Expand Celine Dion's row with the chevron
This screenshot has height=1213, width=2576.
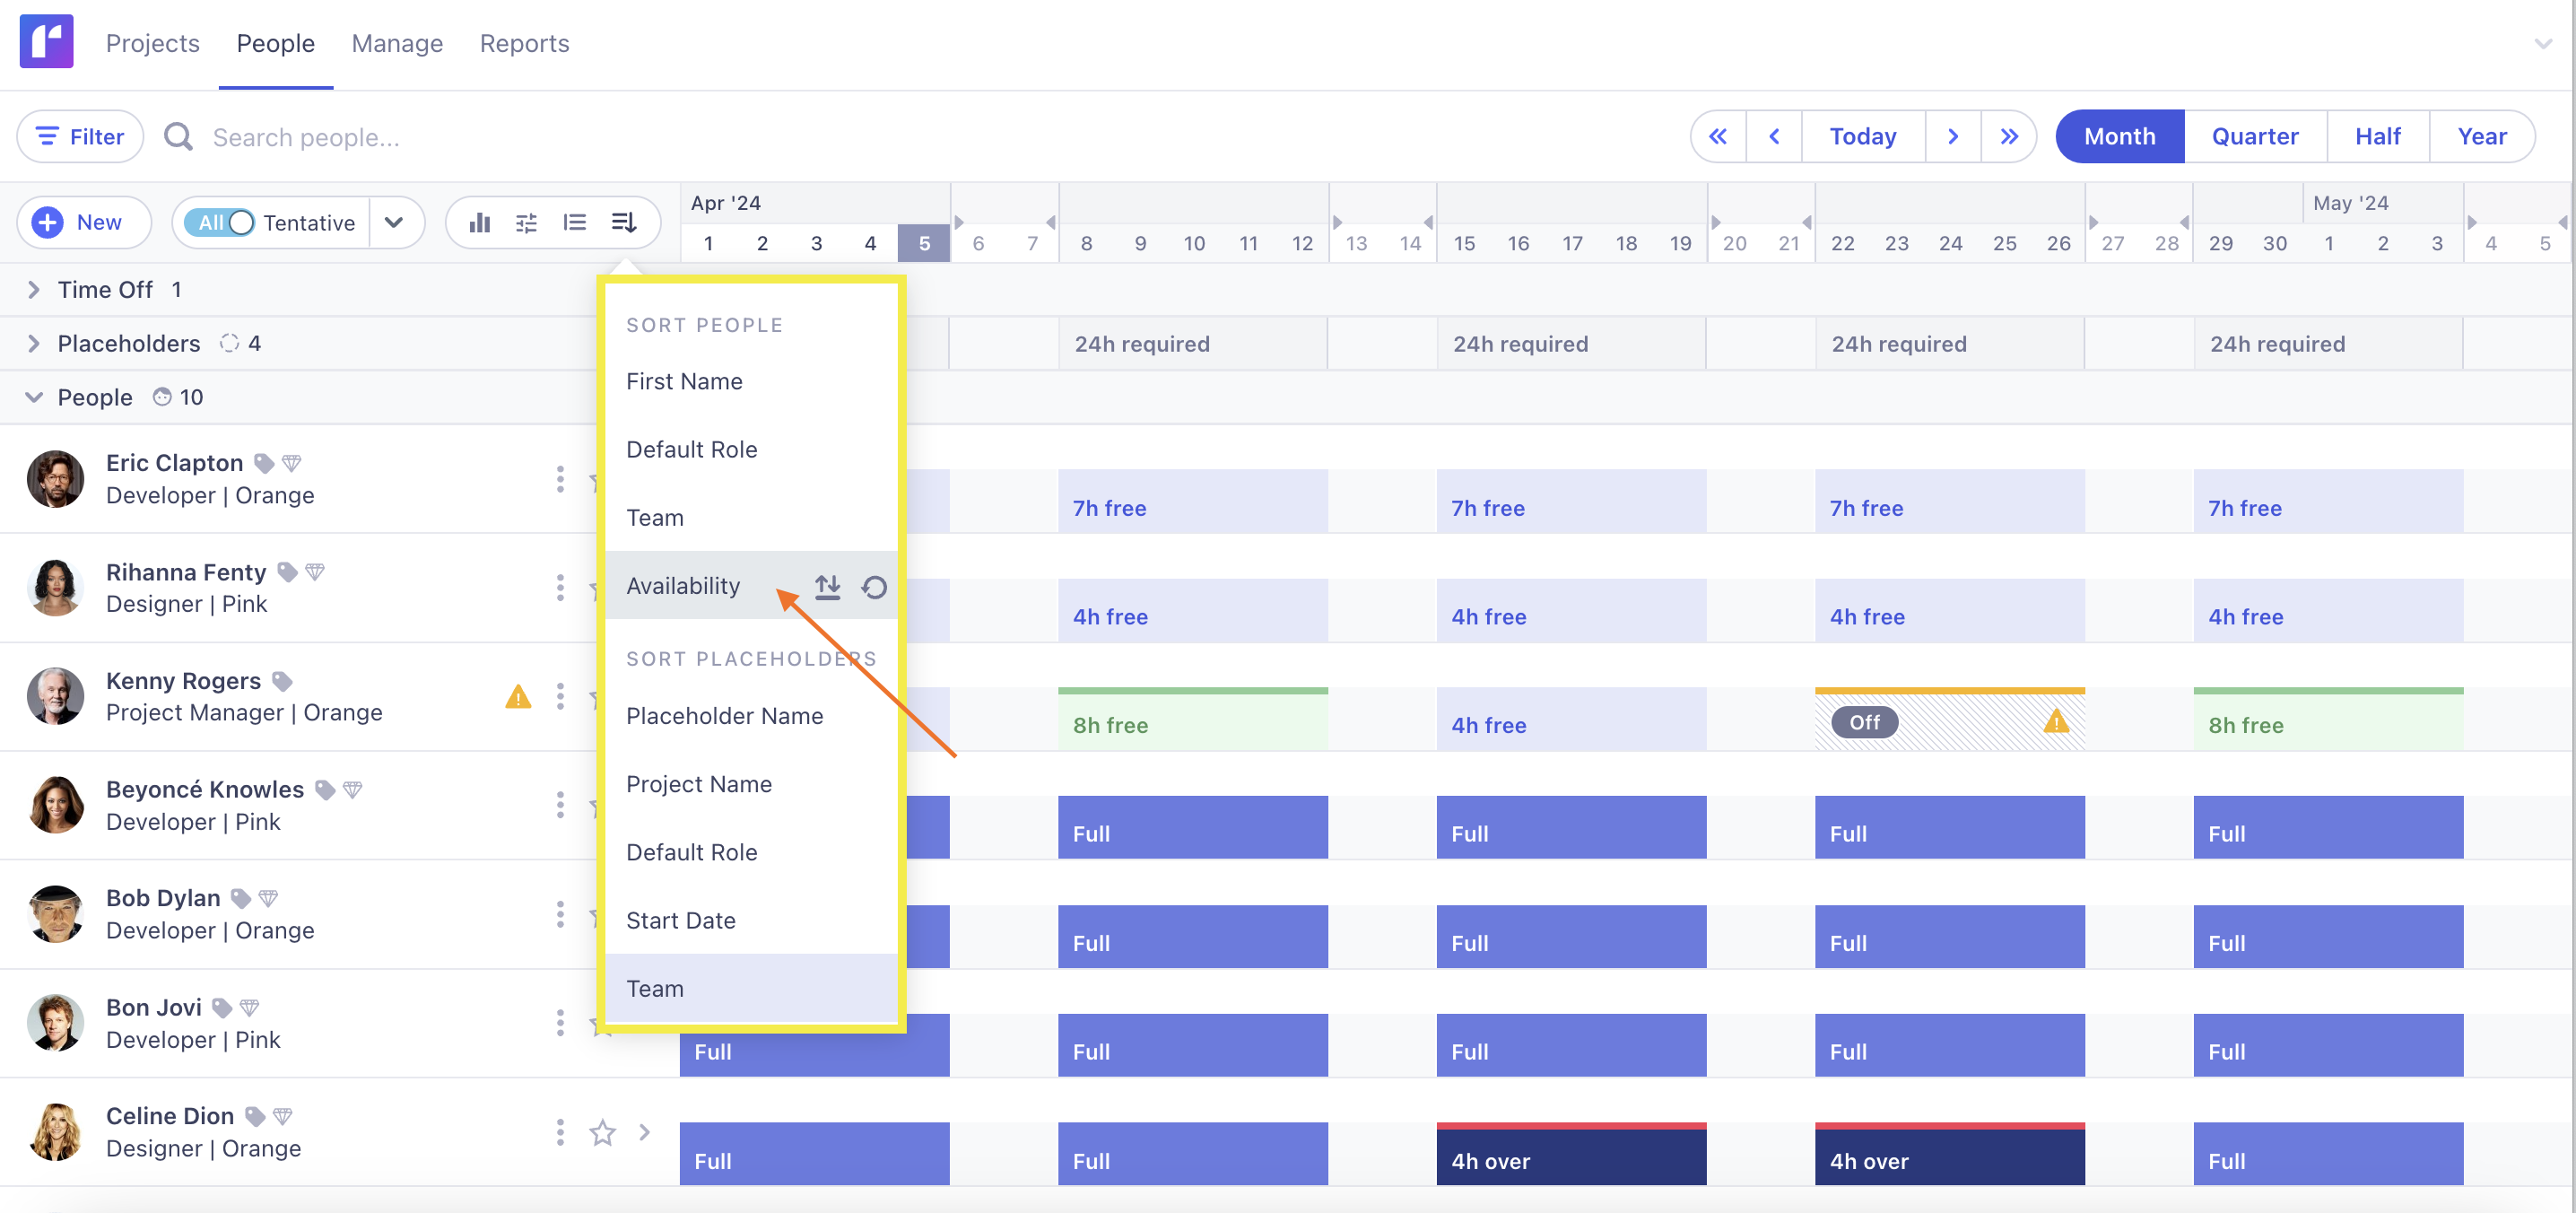[x=644, y=1132]
